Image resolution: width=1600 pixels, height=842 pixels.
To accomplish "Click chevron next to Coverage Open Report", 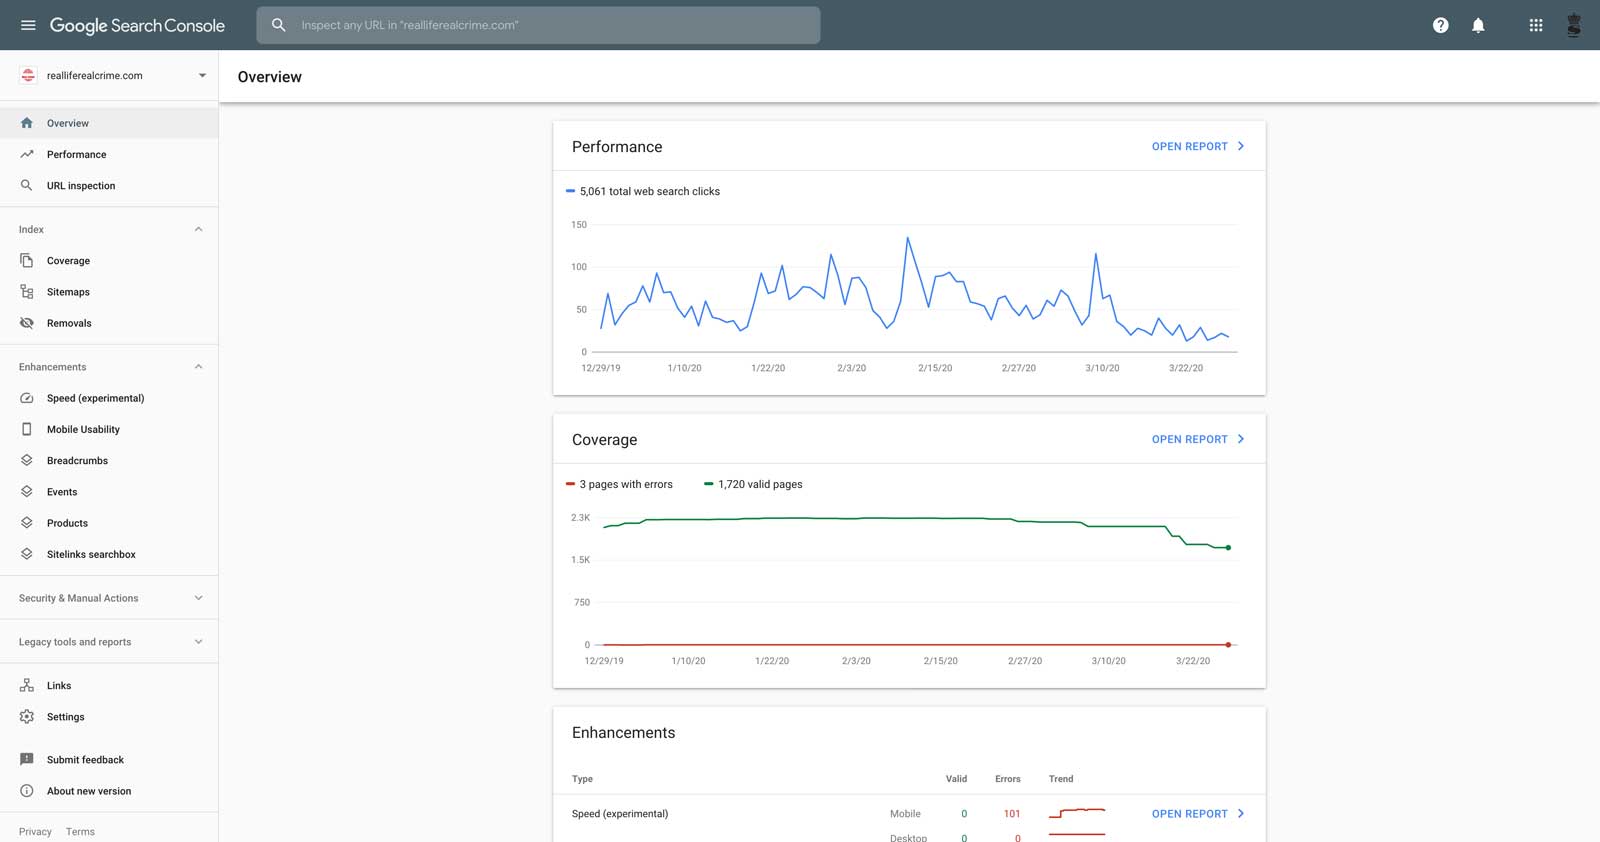I will (x=1241, y=439).
